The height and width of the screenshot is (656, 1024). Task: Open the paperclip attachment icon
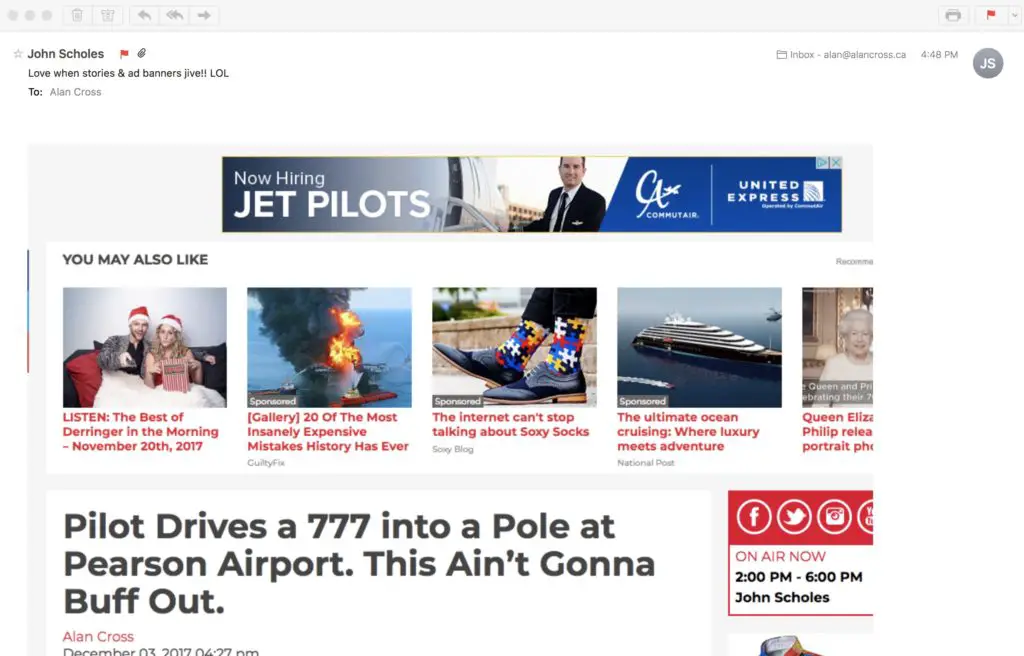click(142, 53)
